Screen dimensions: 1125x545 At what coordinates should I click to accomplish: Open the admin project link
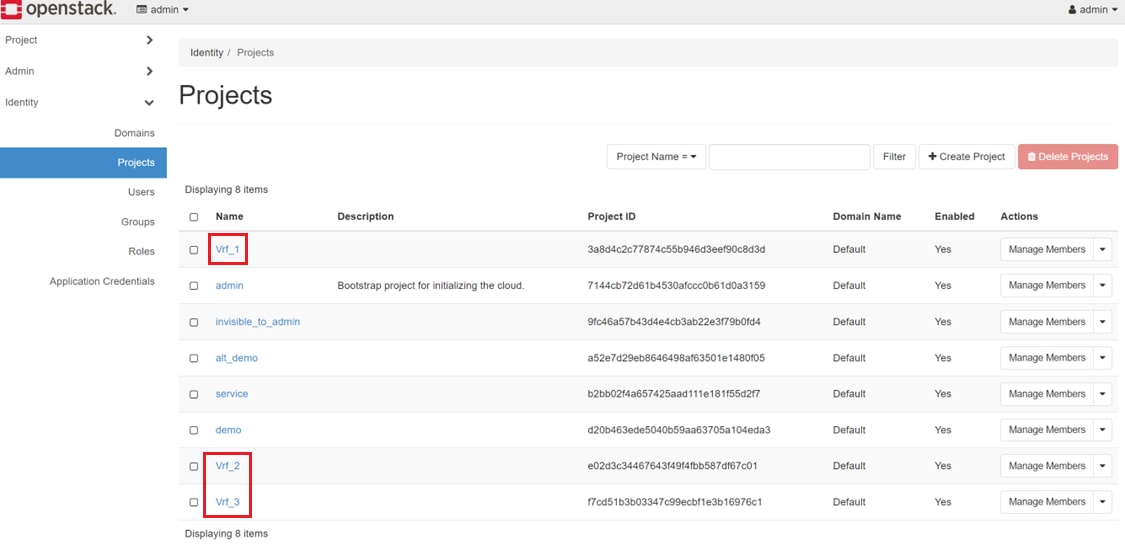[230, 285]
